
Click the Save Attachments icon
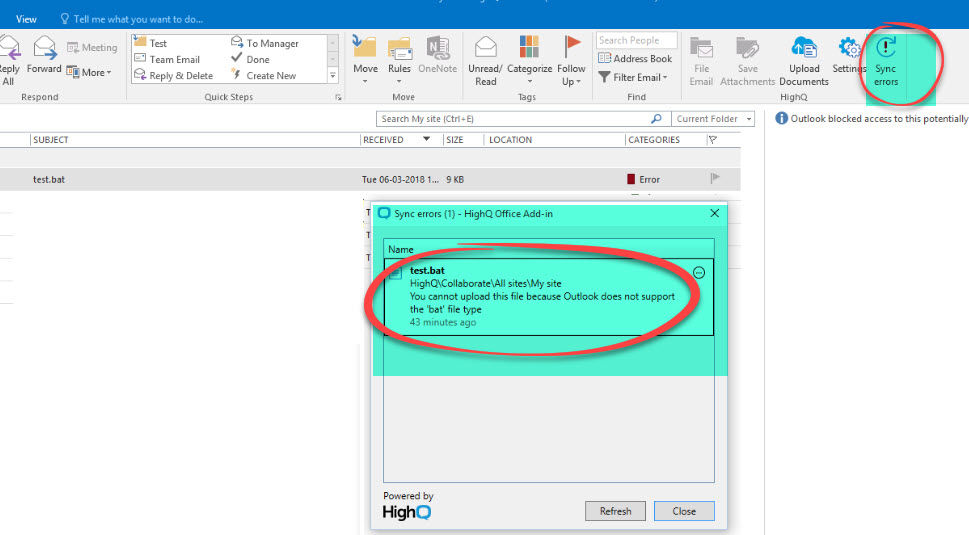[747, 48]
